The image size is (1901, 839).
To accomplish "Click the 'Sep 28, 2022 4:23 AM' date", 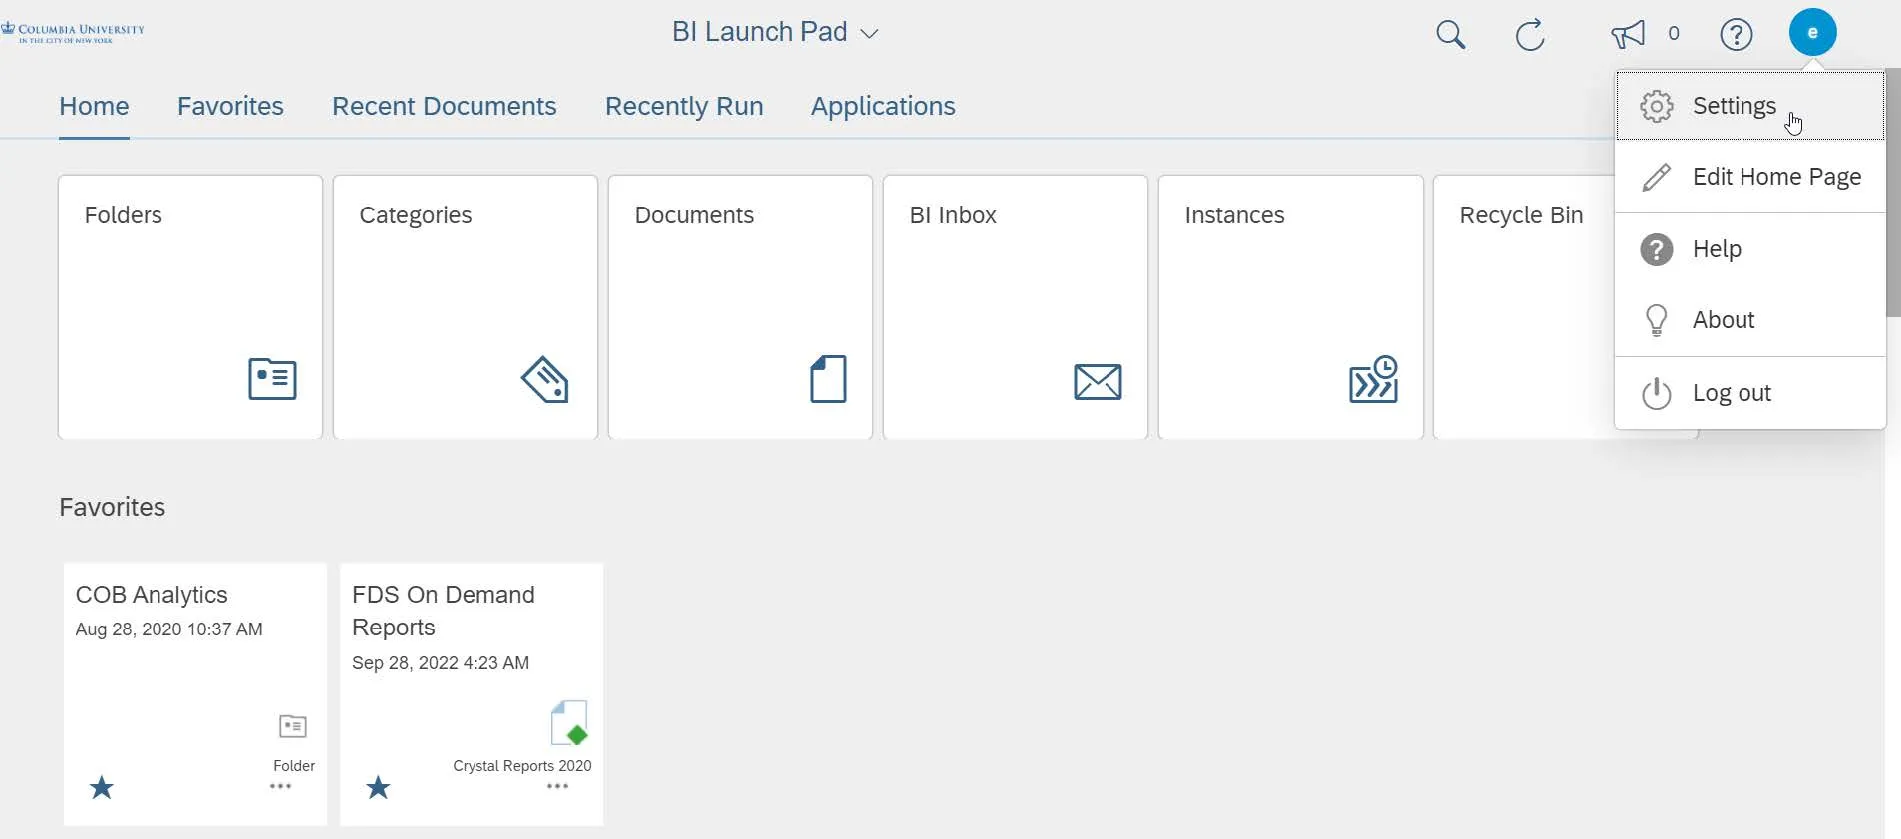I will click(x=440, y=663).
